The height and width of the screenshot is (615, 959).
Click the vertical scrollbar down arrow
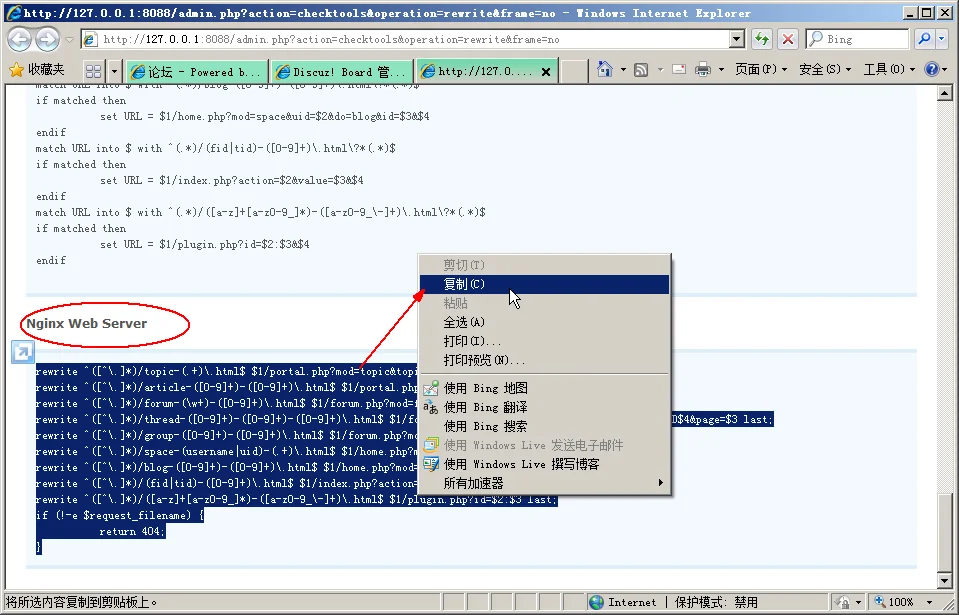pos(944,581)
